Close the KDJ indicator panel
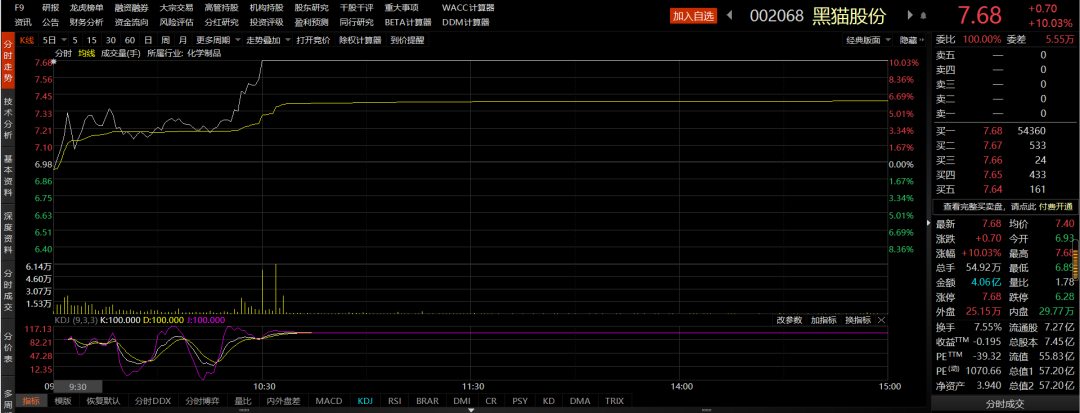1080x413 pixels. tap(881, 320)
